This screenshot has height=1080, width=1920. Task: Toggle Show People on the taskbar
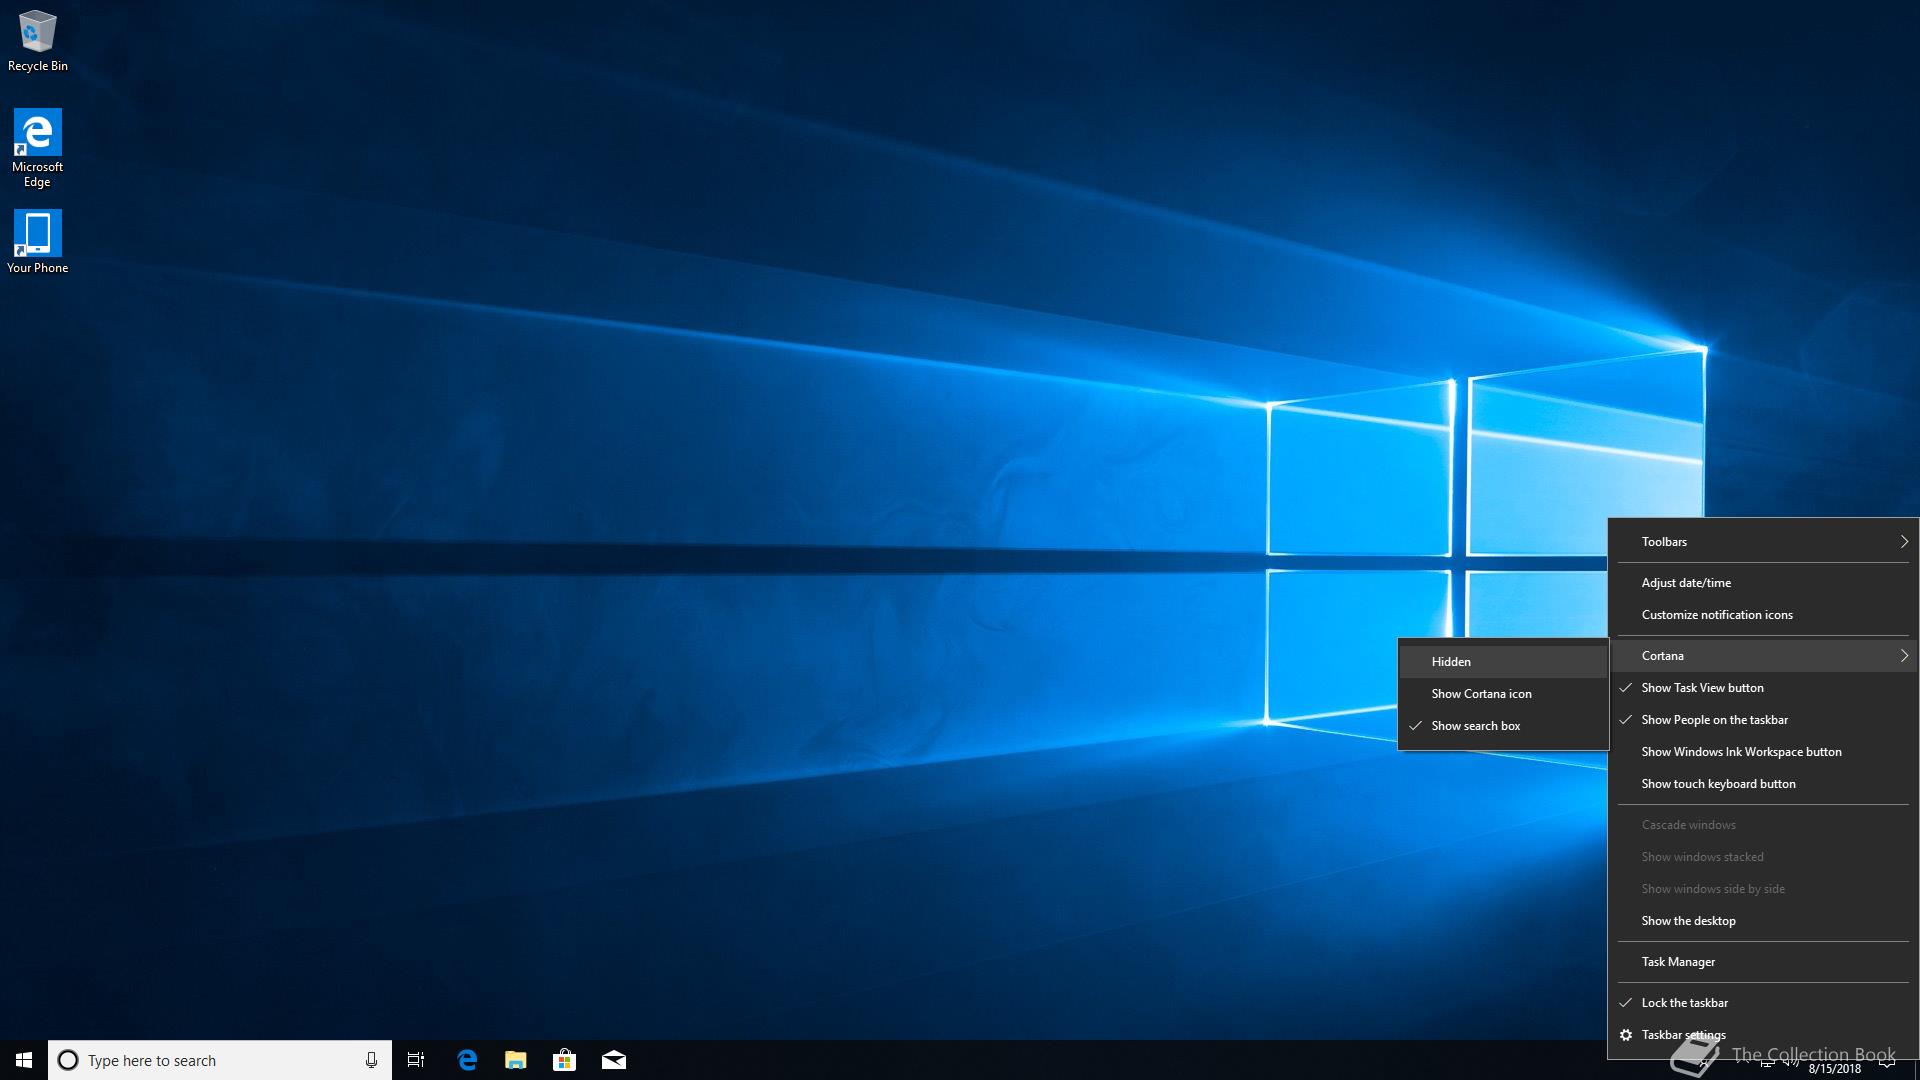pyautogui.click(x=1763, y=720)
